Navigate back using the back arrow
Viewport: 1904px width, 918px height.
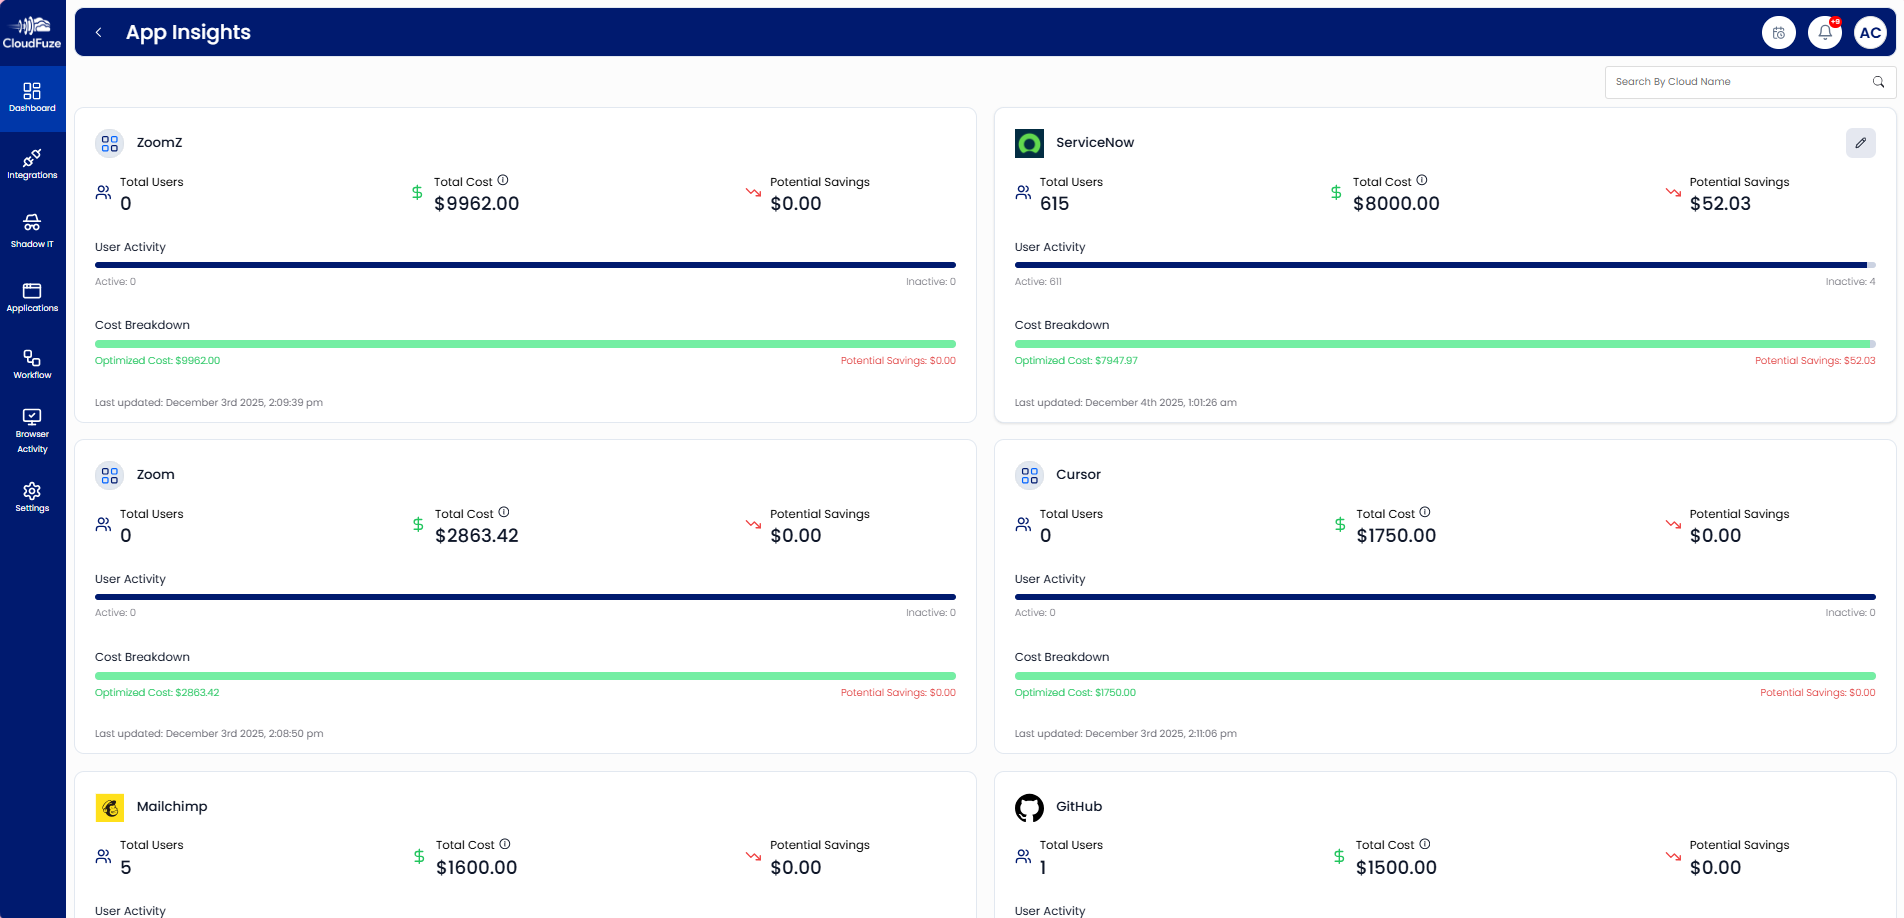[97, 32]
